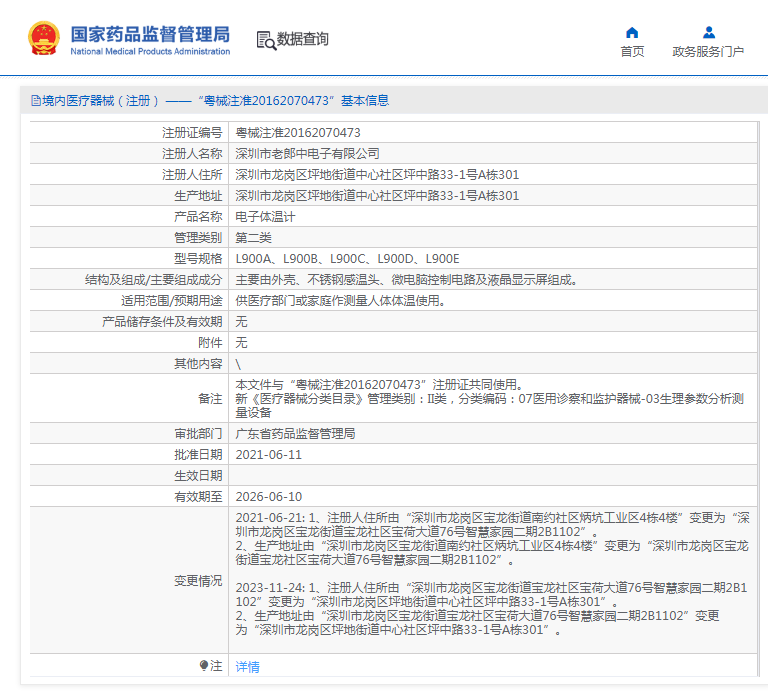
Task: Click the 注册人名称 label
Action: pyautogui.click(x=192, y=154)
